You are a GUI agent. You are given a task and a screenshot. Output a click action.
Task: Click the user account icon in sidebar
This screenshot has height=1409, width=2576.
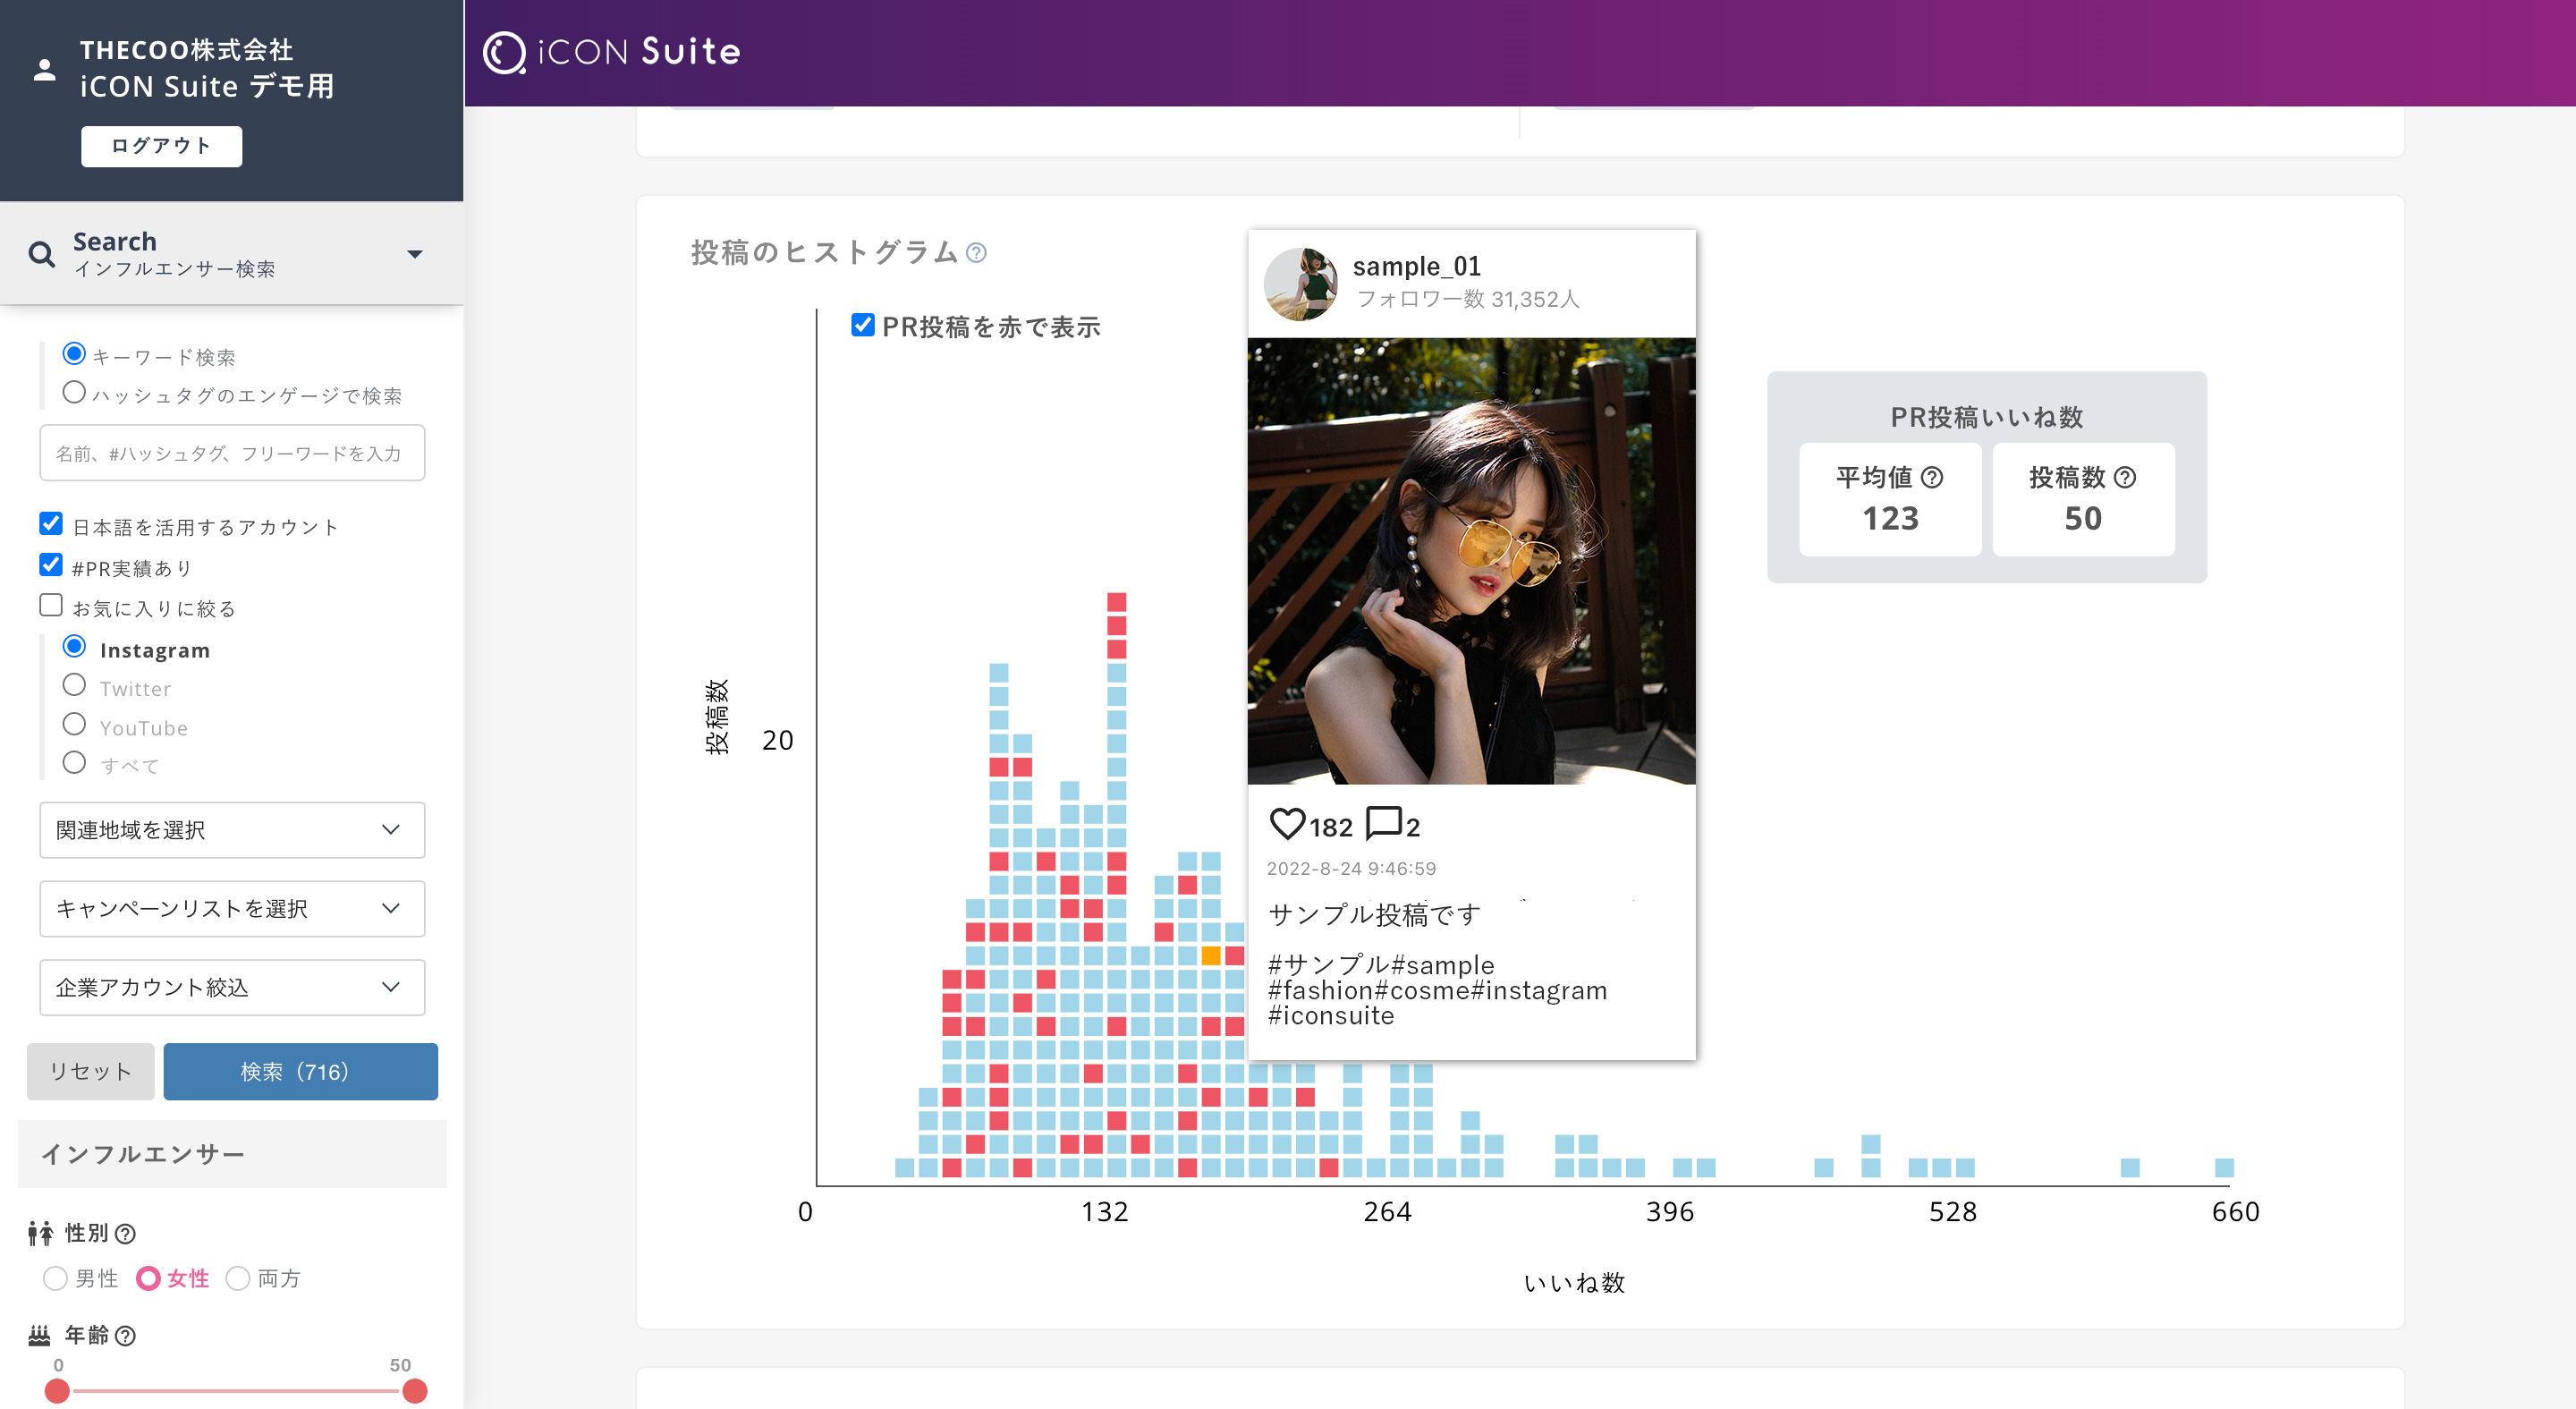click(x=44, y=69)
